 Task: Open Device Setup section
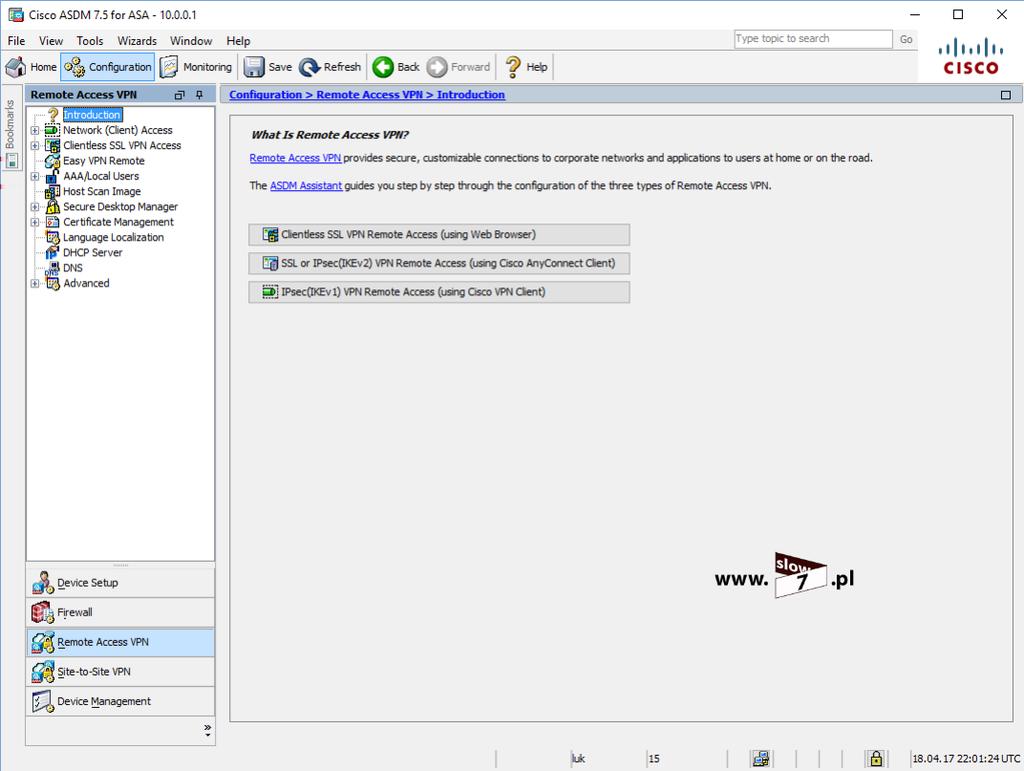tap(120, 582)
